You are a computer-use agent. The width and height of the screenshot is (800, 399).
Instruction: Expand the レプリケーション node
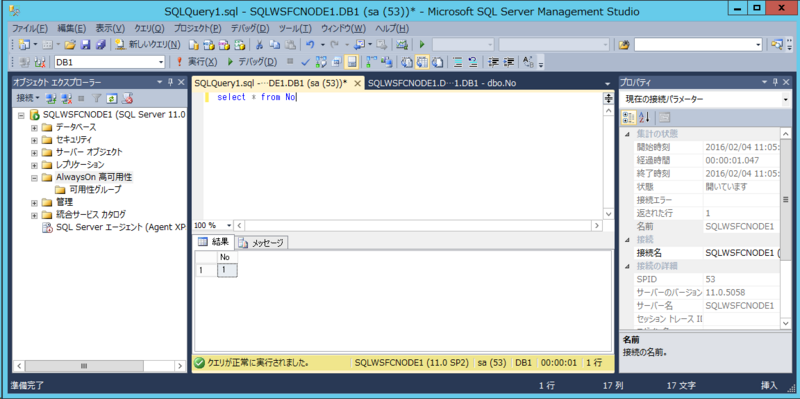pyautogui.click(x=34, y=165)
